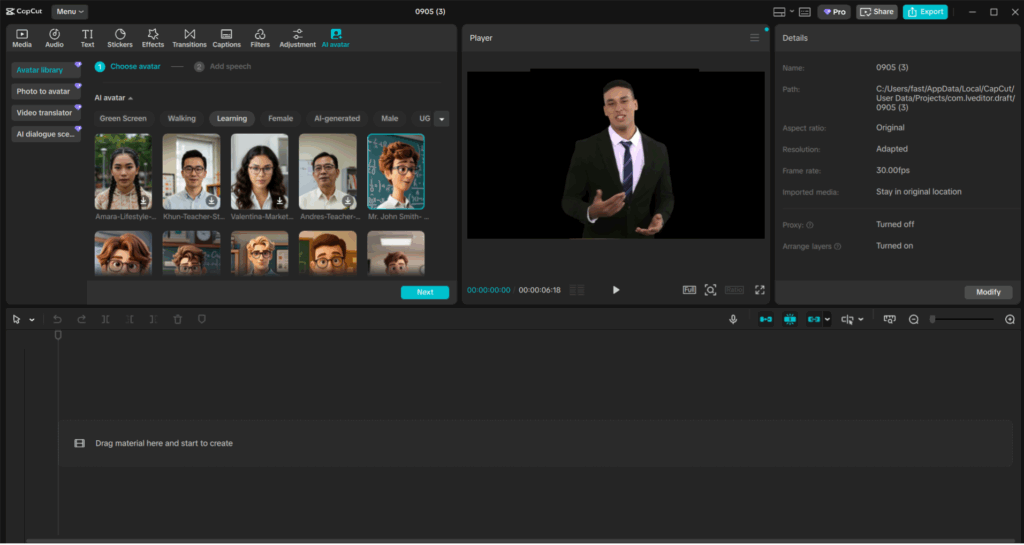Select the Khun-Teacher avatar thumbnail
Screen dimensions: 1024x545
click(191, 172)
